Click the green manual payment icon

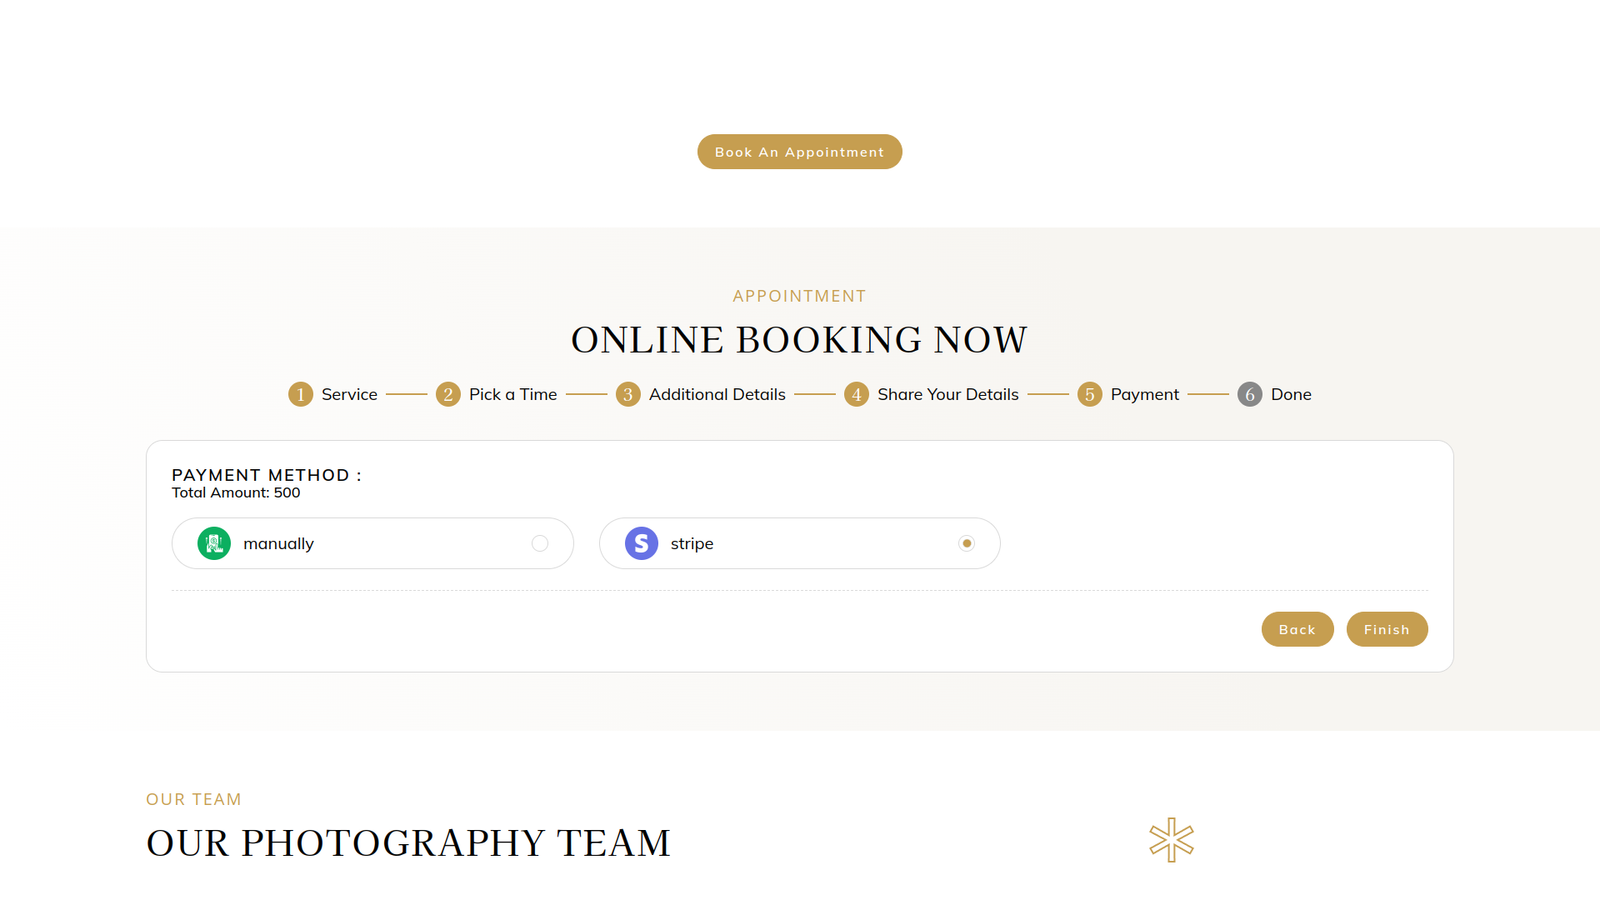[x=214, y=543]
